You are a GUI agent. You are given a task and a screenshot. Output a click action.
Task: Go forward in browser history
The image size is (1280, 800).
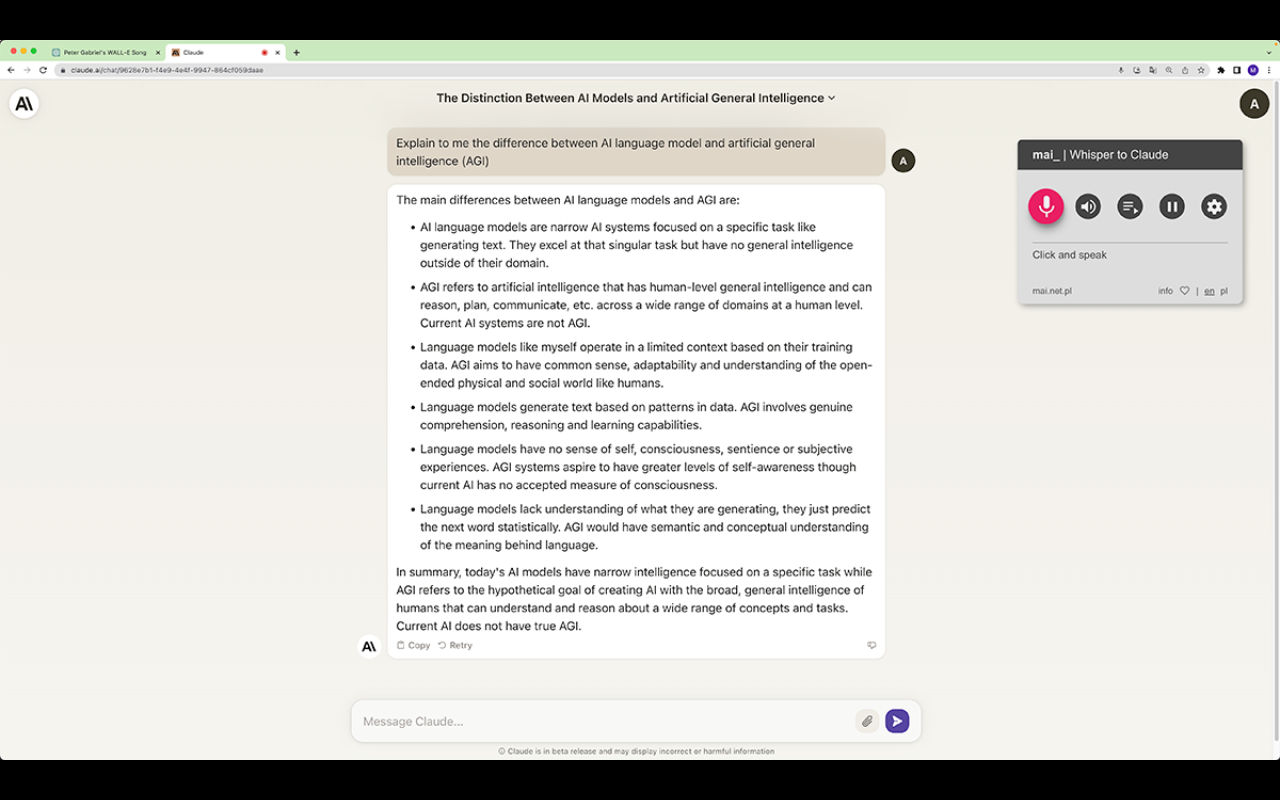27,70
